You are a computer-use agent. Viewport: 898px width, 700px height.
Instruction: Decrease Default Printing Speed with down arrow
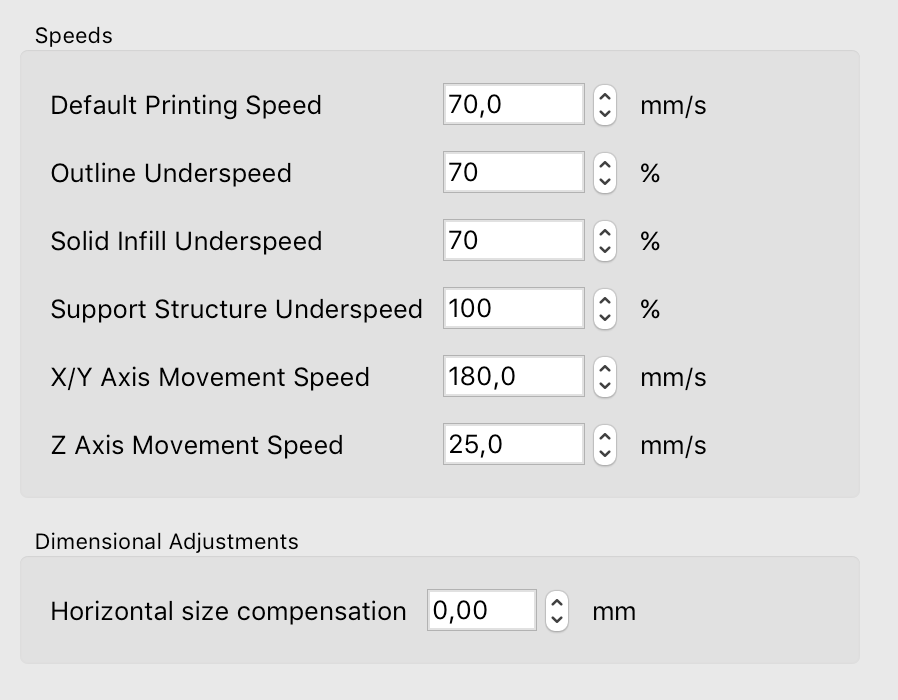[x=604, y=113]
